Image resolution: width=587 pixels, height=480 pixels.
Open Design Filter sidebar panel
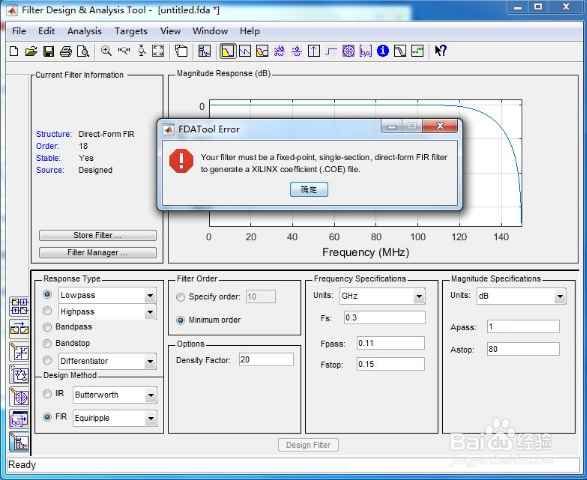point(19,442)
